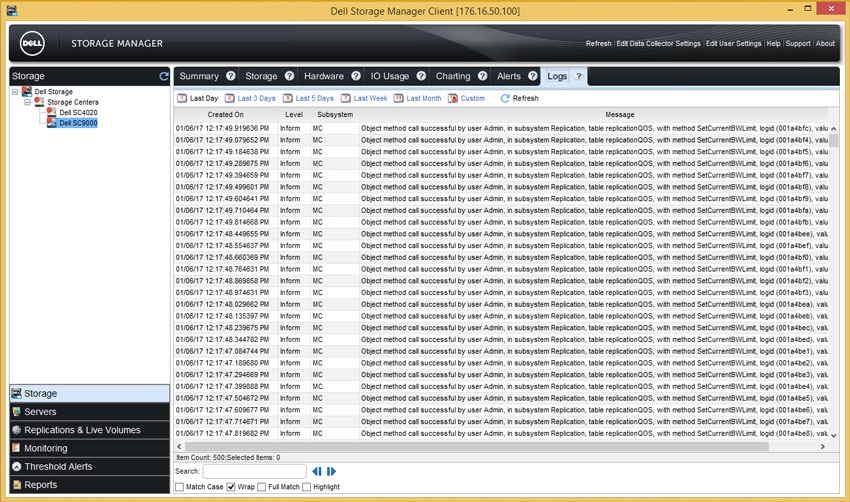
Task: Sort by the Message column header
Action: (620, 115)
